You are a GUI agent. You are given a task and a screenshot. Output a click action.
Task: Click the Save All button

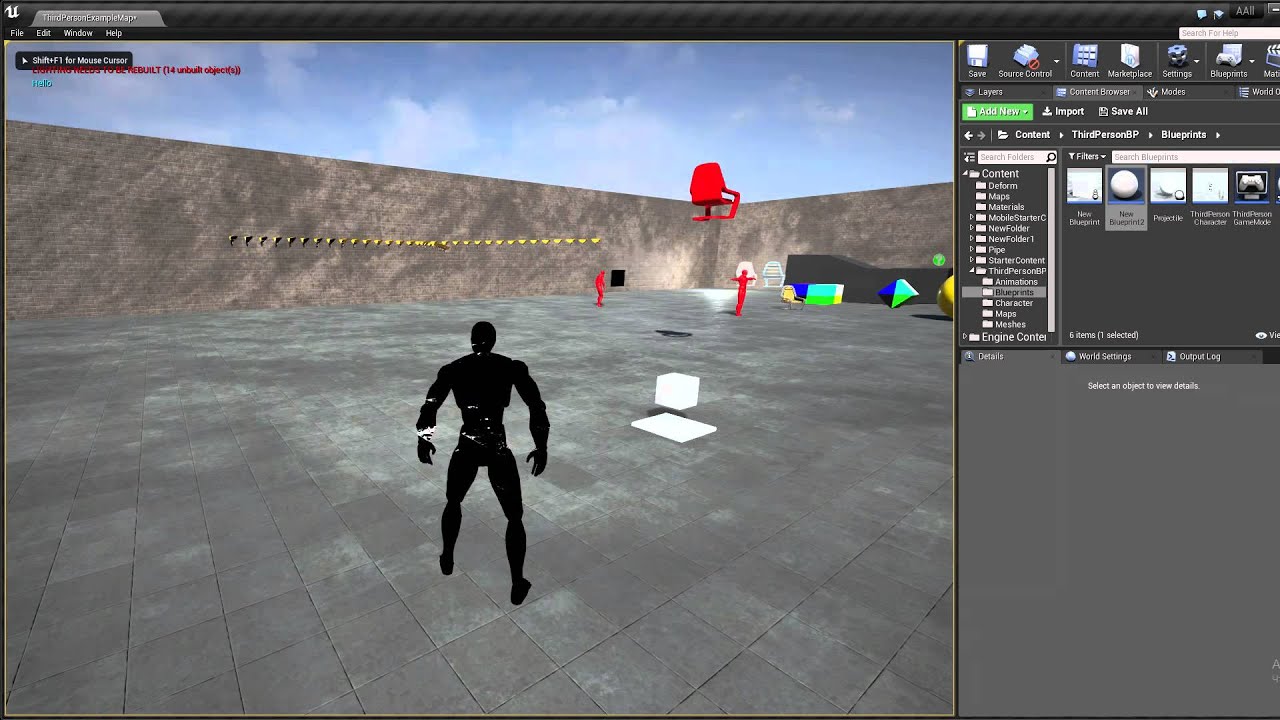(1123, 112)
